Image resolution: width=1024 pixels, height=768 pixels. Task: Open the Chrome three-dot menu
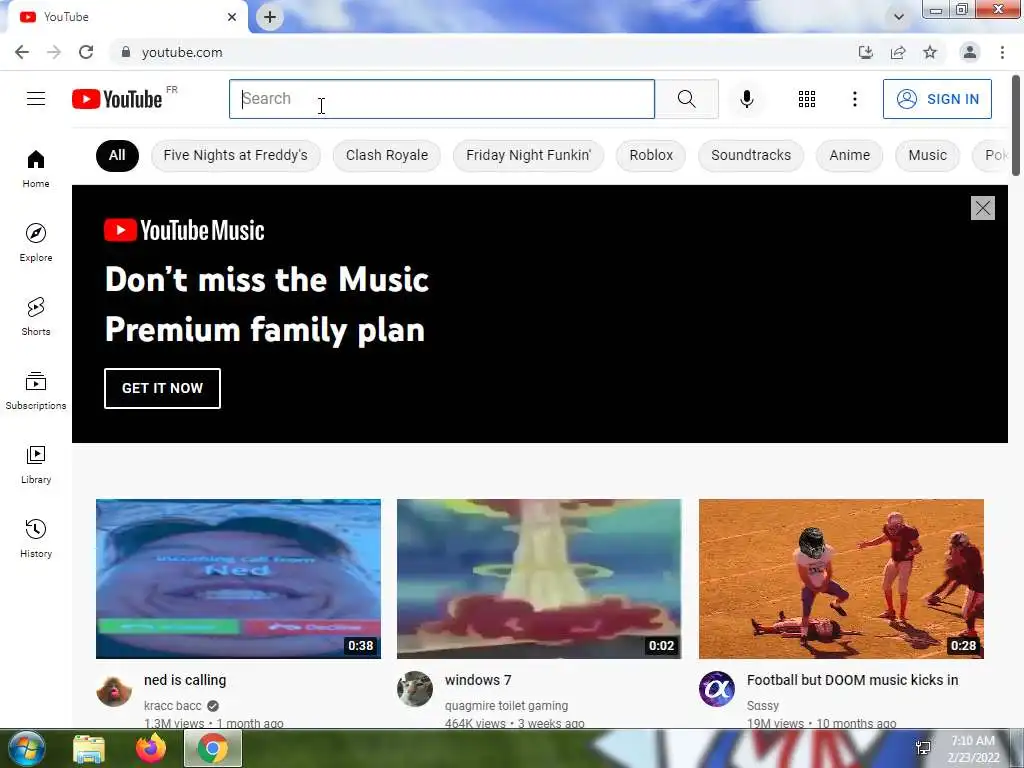point(1002,52)
